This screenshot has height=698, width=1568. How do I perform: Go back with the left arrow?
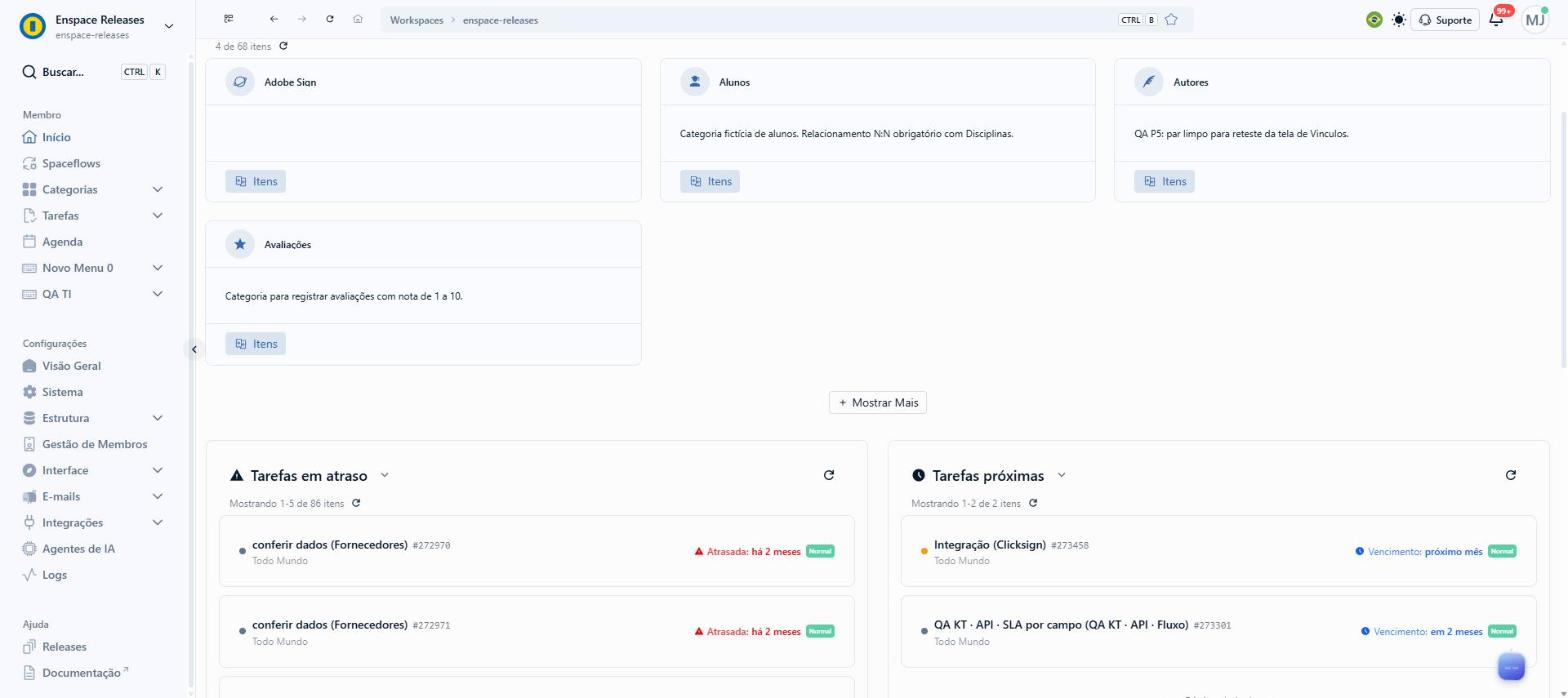274,19
